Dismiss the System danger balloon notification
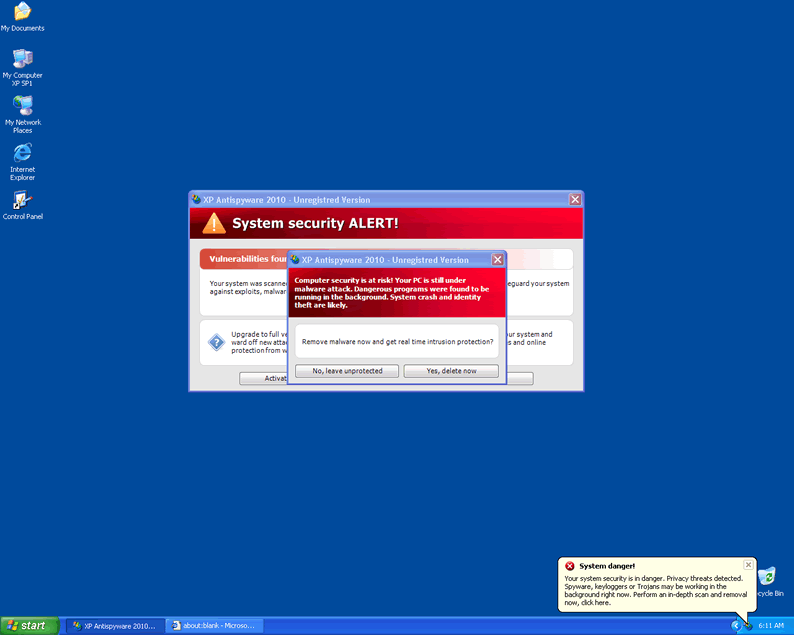 pos(748,565)
